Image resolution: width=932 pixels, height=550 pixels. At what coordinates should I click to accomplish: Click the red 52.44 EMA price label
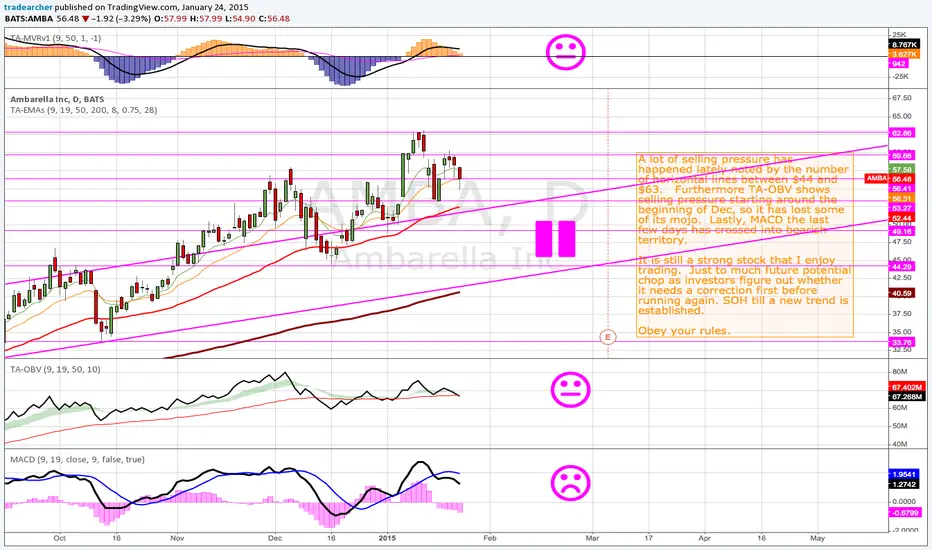coord(902,218)
